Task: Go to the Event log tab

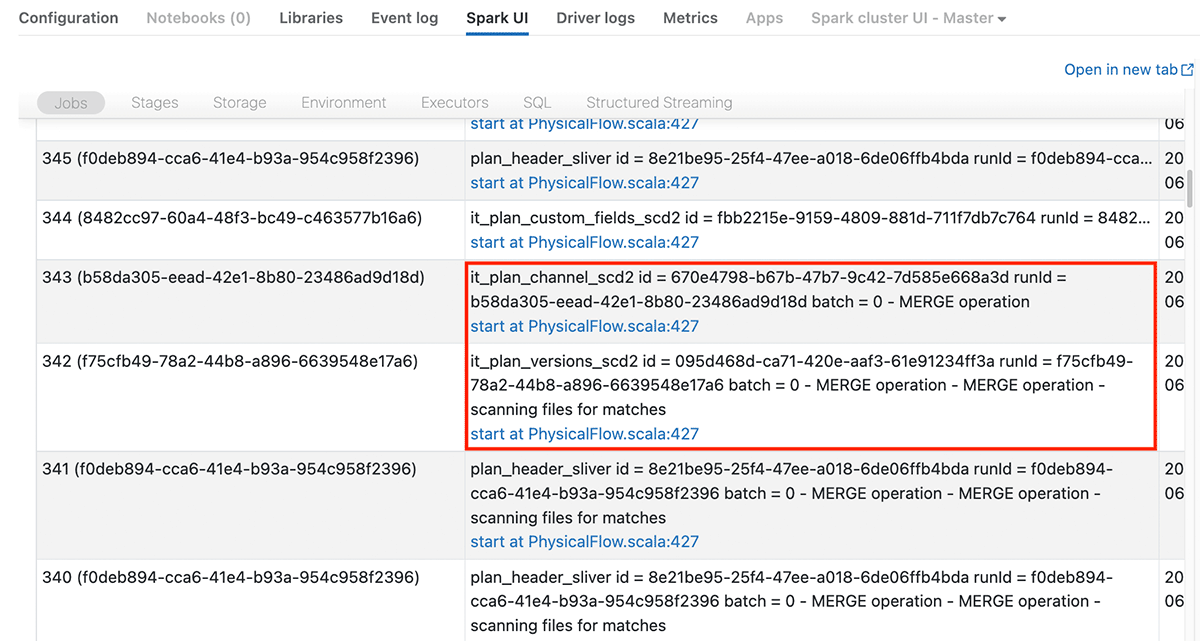Action: click(404, 18)
